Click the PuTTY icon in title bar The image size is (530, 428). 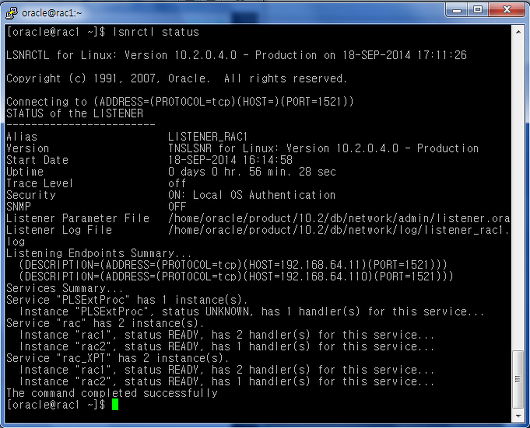click(x=11, y=13)
